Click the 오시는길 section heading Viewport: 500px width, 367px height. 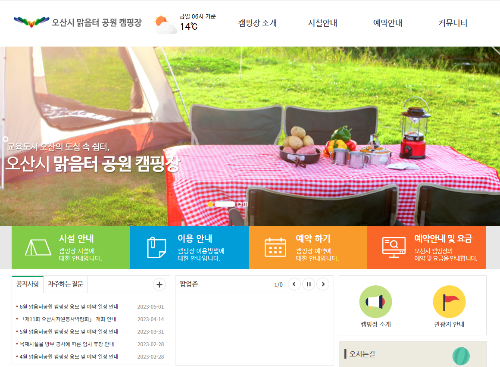coord(362,354)
